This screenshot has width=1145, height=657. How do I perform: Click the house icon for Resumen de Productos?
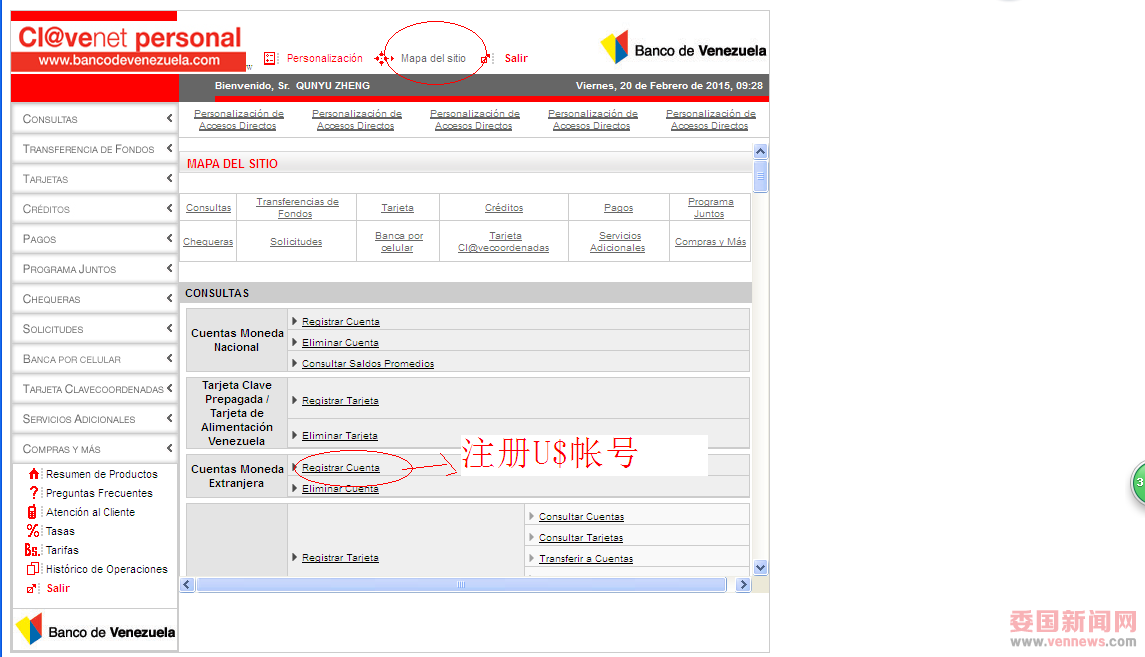tap(34, 474)
